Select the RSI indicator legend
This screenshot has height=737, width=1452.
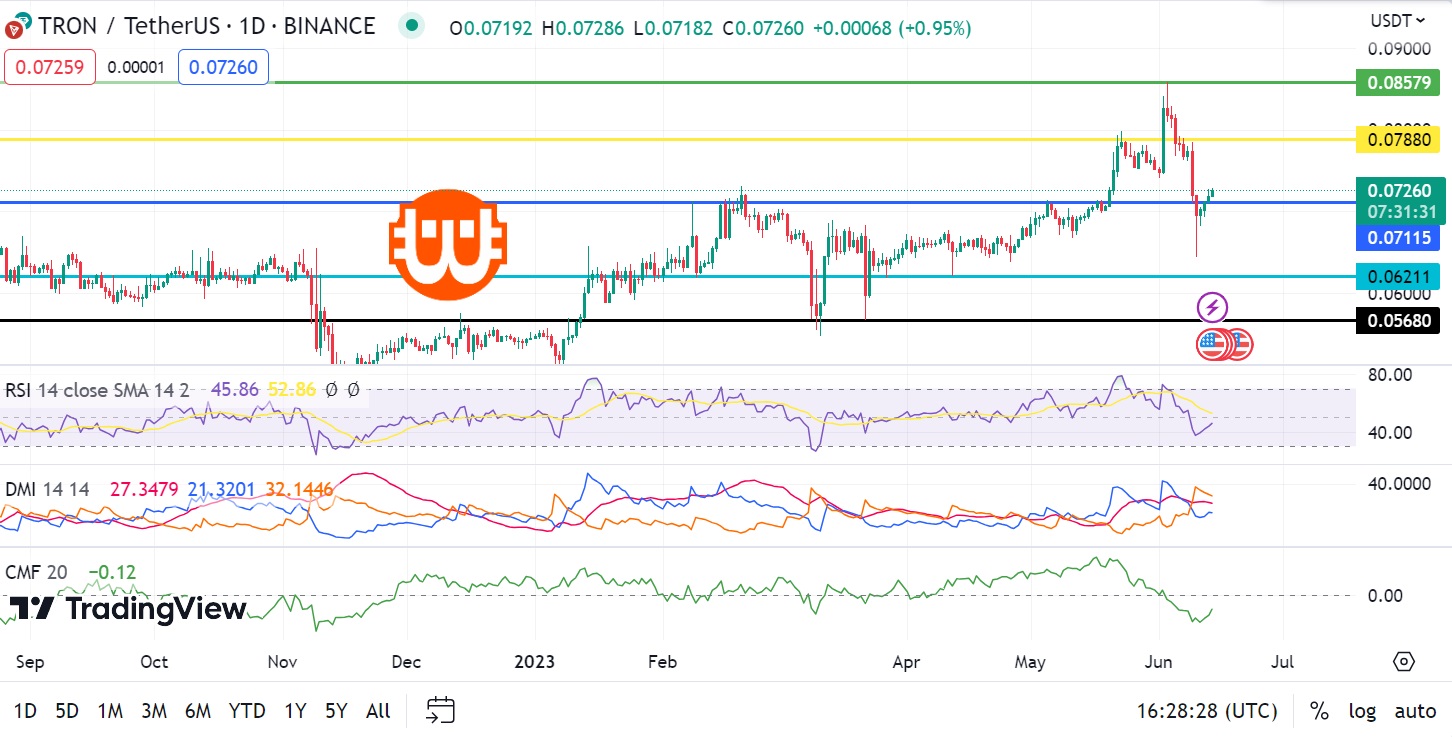97,391
